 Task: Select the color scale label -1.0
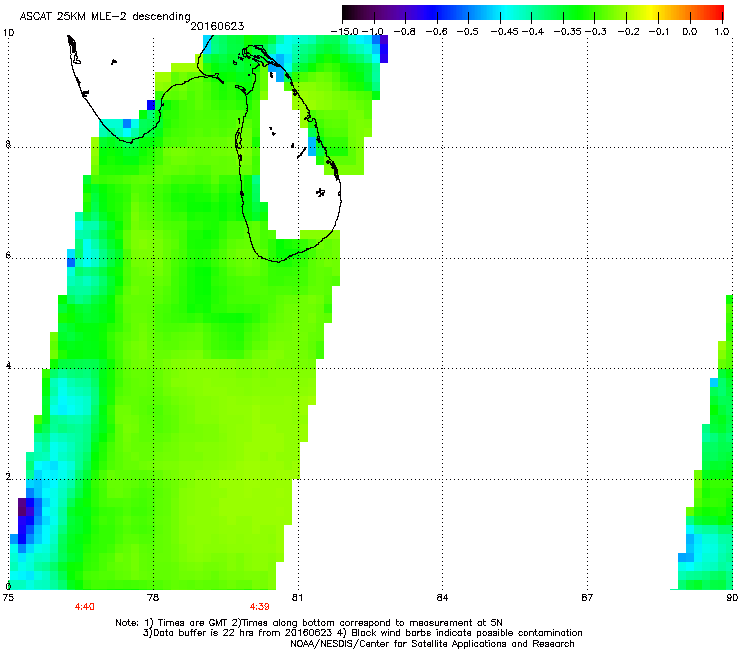(373, 32)
